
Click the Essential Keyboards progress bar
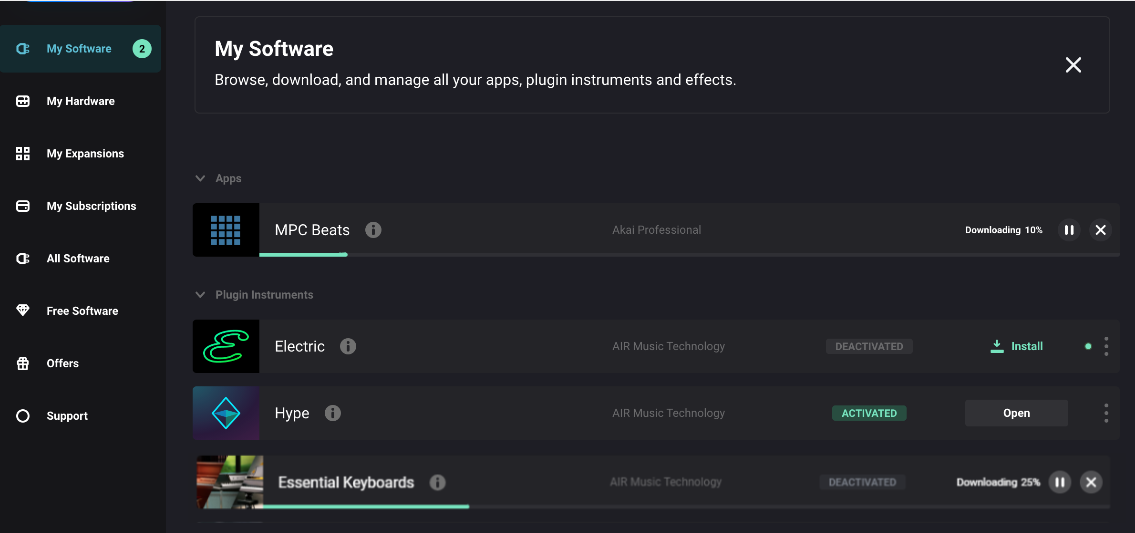pyautogui.click(x=686, y=506)
